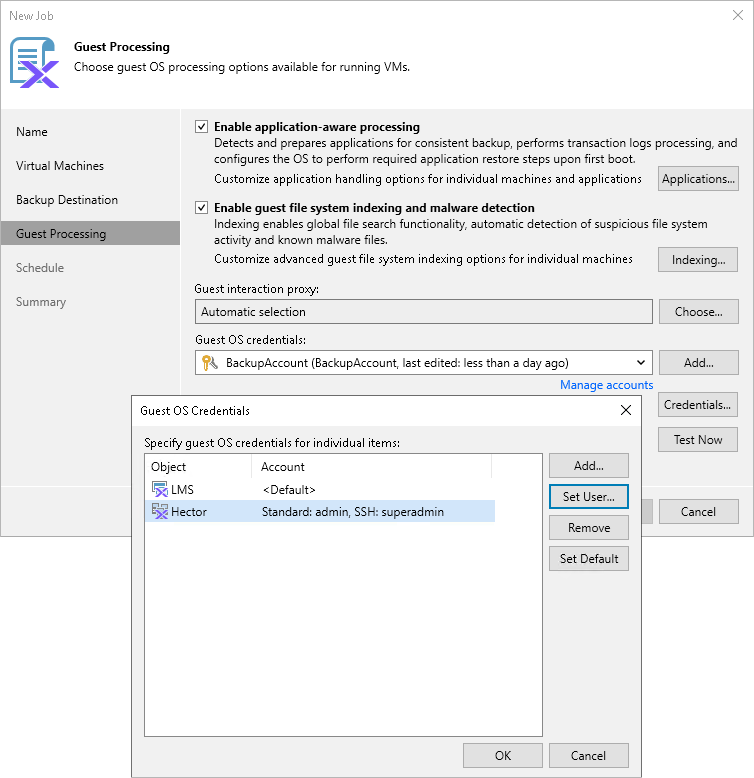Click the Hector virtual machine icon
This screenshot has width=754, height=778.
click(160, 511)
